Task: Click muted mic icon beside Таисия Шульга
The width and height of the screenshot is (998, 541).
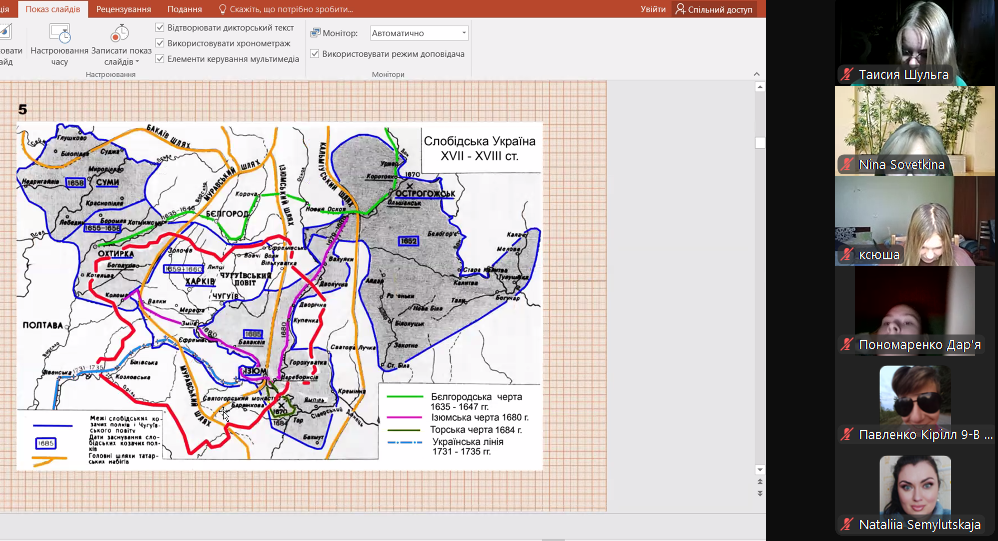Action: point(848,75)
